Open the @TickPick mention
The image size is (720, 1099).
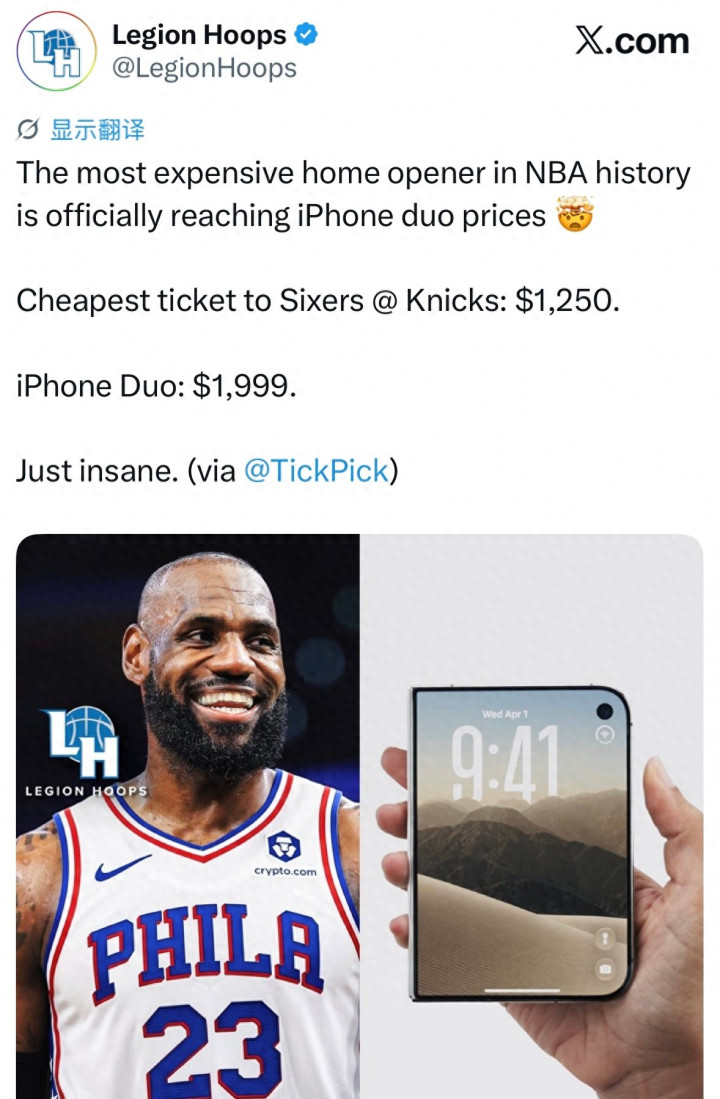click(x=316, y=471)
